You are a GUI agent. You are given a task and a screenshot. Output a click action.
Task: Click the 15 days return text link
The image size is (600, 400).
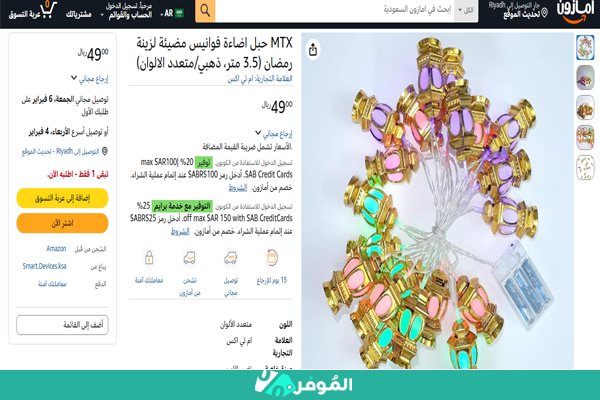[272, 281]
